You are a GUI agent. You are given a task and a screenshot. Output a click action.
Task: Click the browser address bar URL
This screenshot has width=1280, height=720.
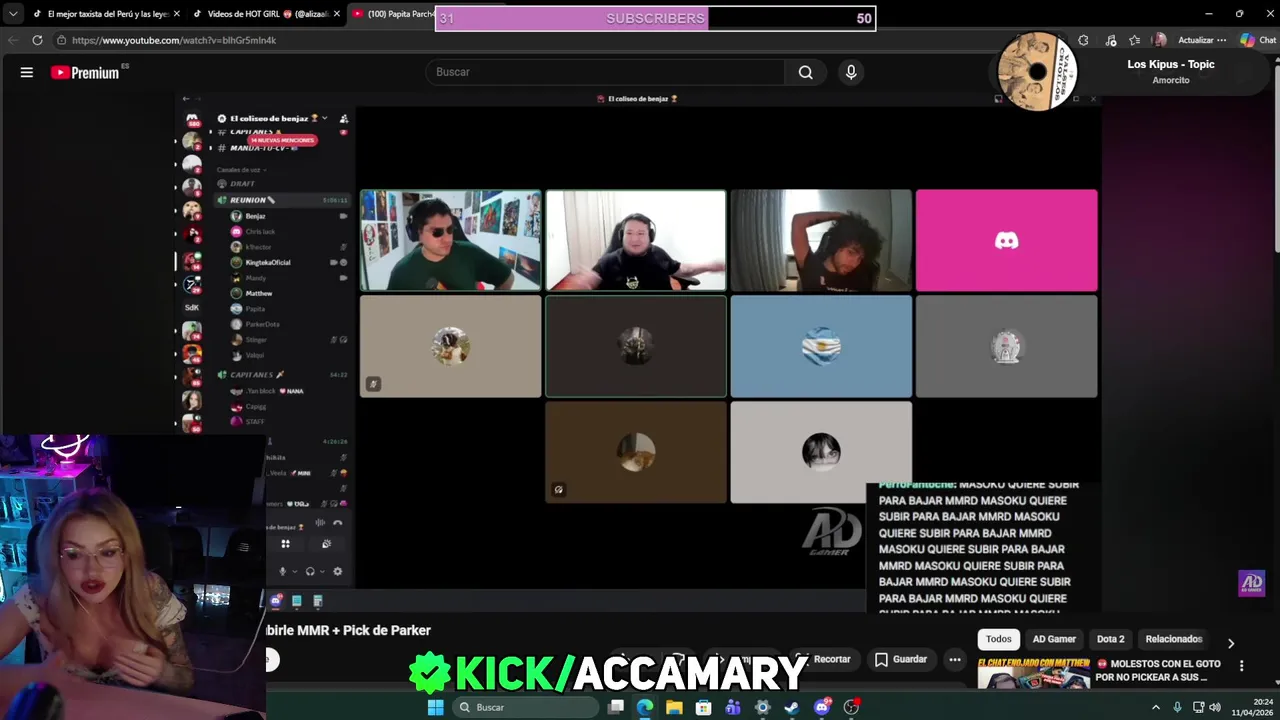coord(174,40)
